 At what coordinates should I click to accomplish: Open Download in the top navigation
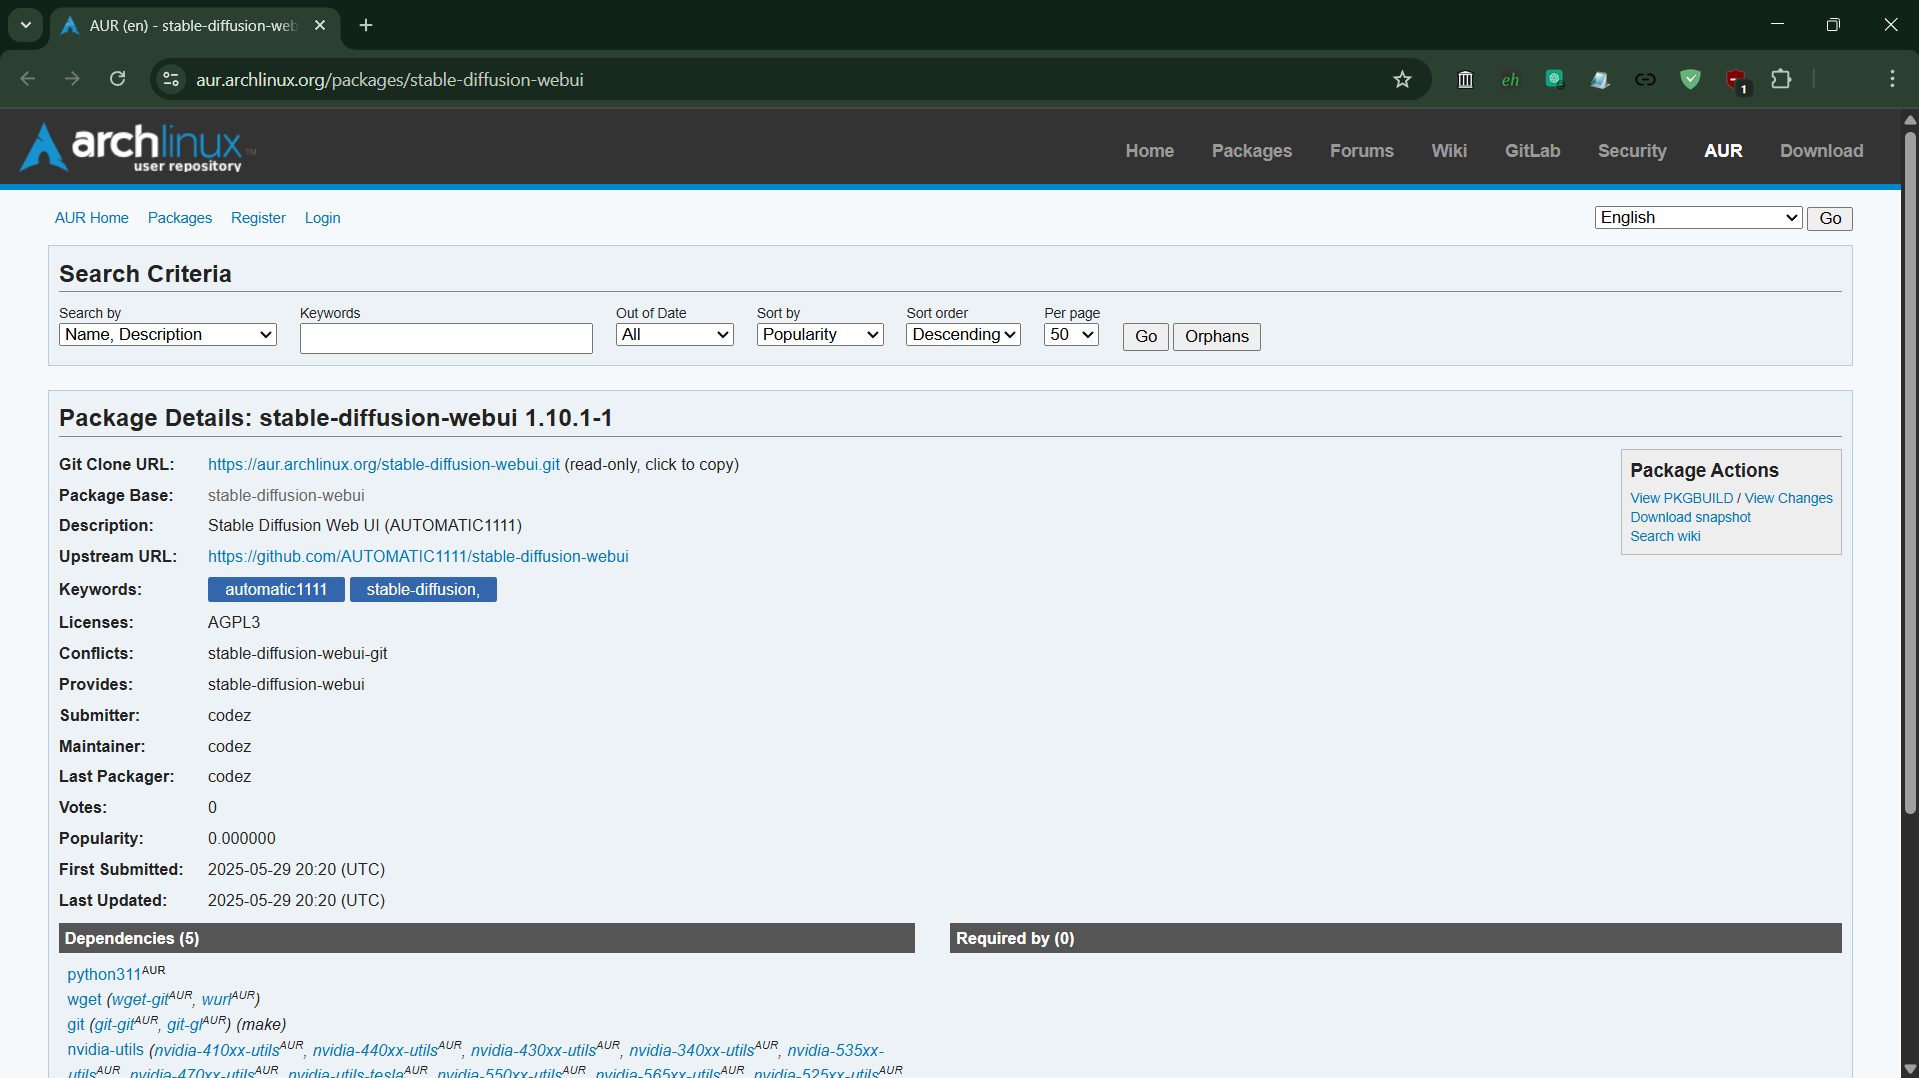click(x=1821, y=150)
